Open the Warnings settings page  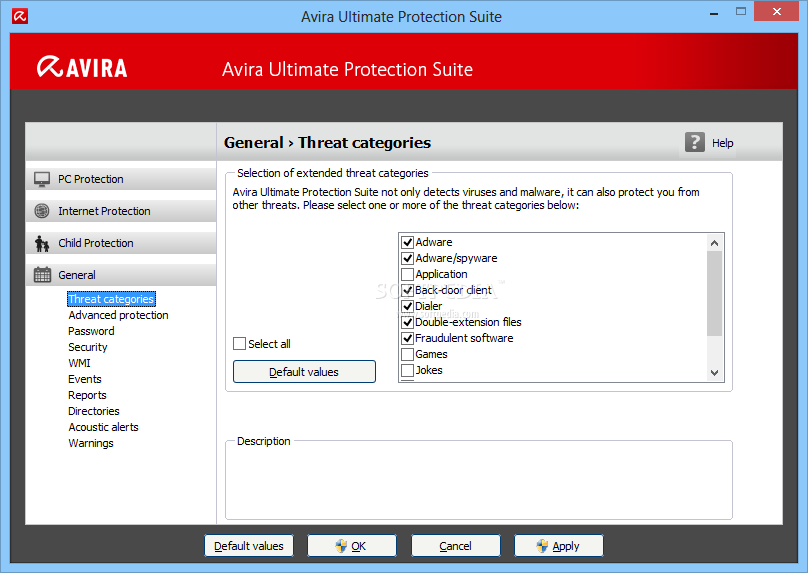(91, 443)
